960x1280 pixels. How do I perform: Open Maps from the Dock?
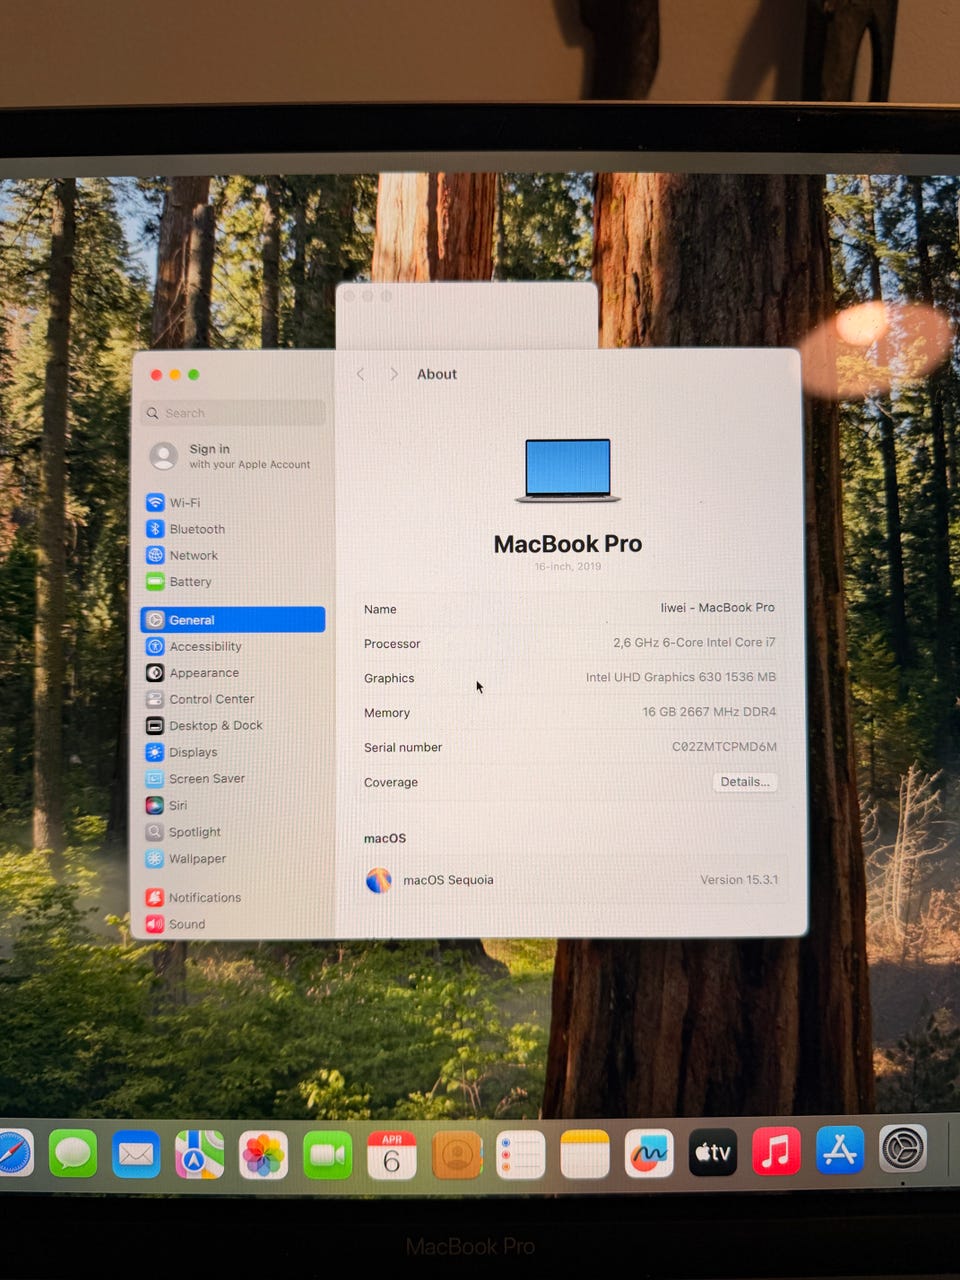200,1155
